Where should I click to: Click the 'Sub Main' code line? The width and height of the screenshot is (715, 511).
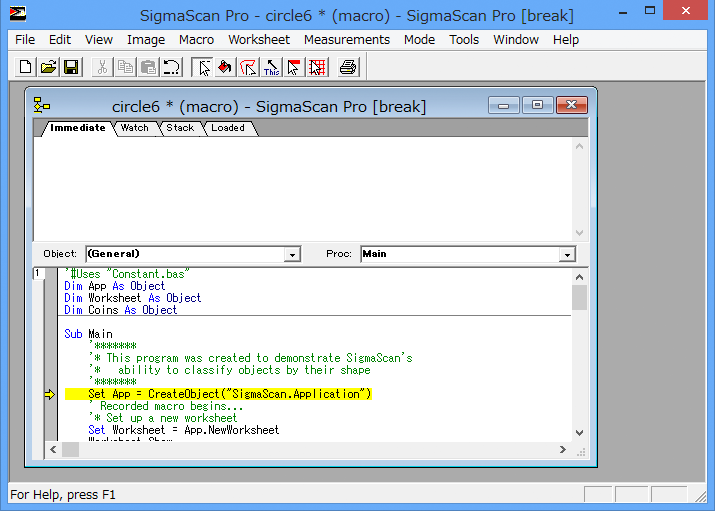(x=88, y=334)
